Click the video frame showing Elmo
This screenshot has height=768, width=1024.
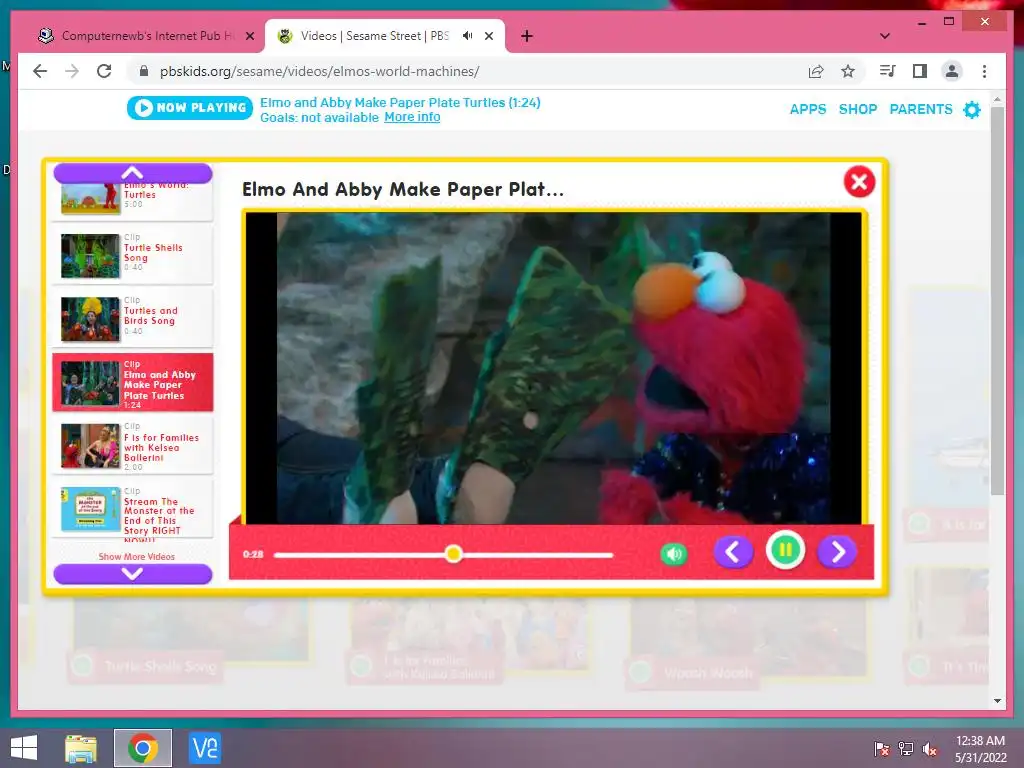coord(553,368)
